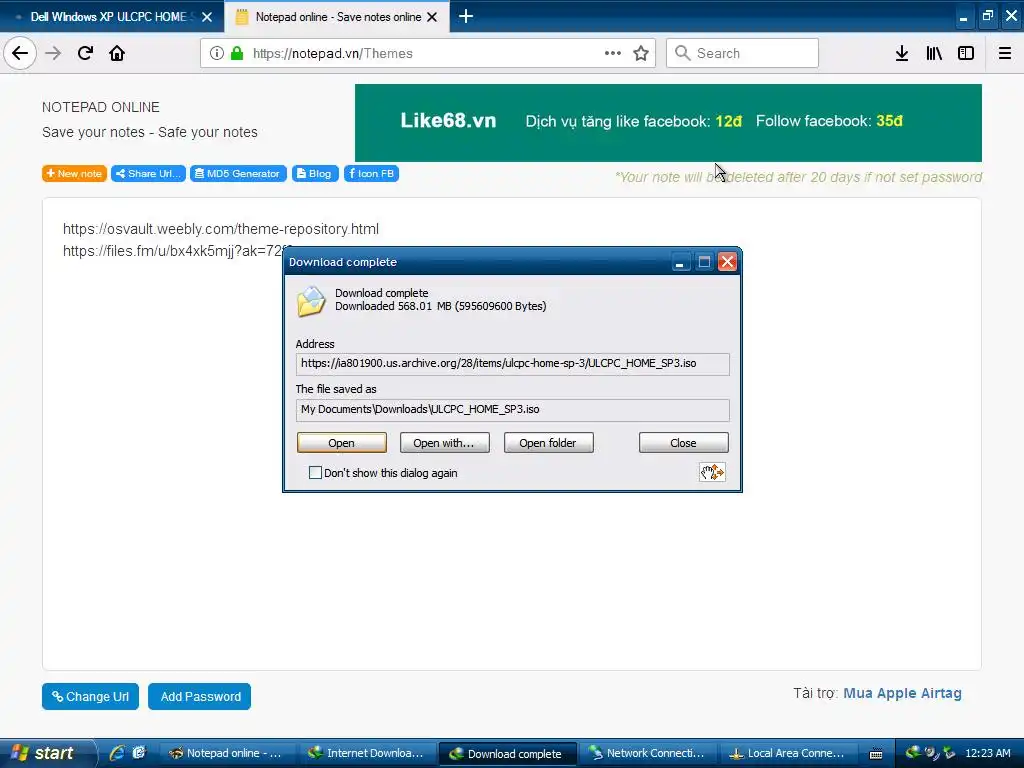Click the folder icon in Download complete dialog
This screenshot has height=768, width=1024.
click(x=311, y=301)
